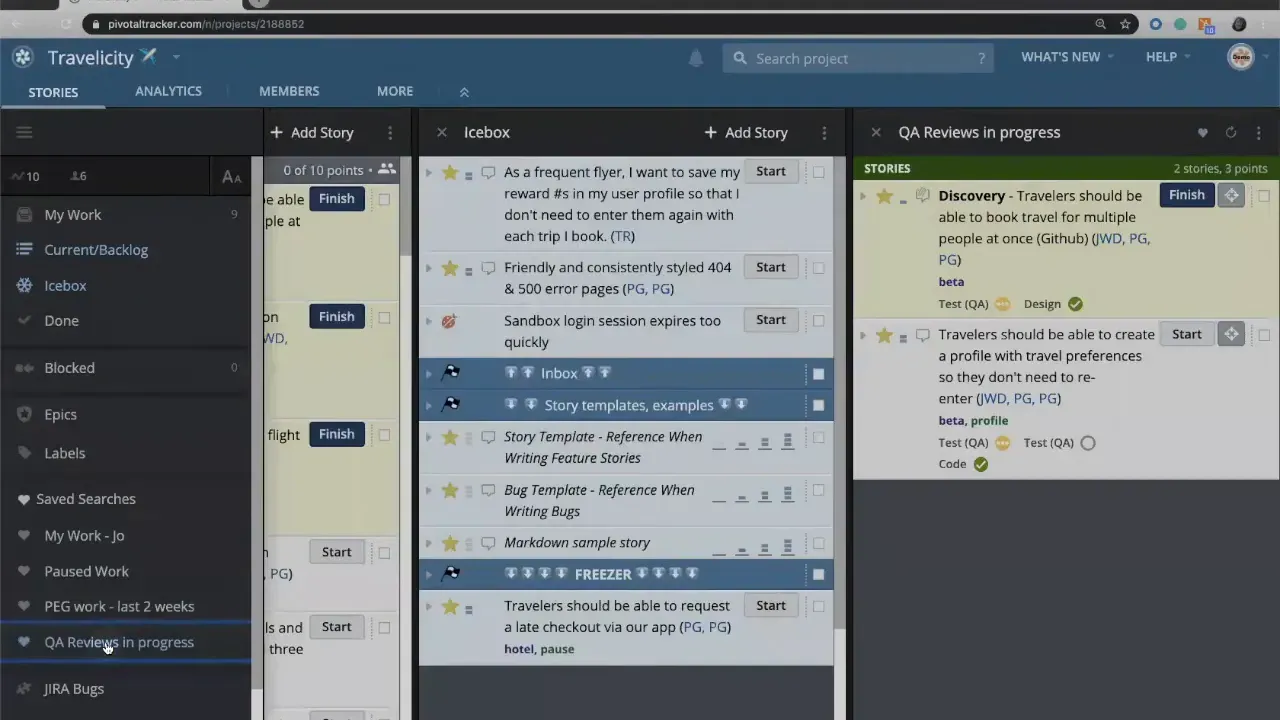1280x720 pixels.
Task: Open the kebab menu on the Icebox panel
Action: pyautogui.click(x=823, y=132)
